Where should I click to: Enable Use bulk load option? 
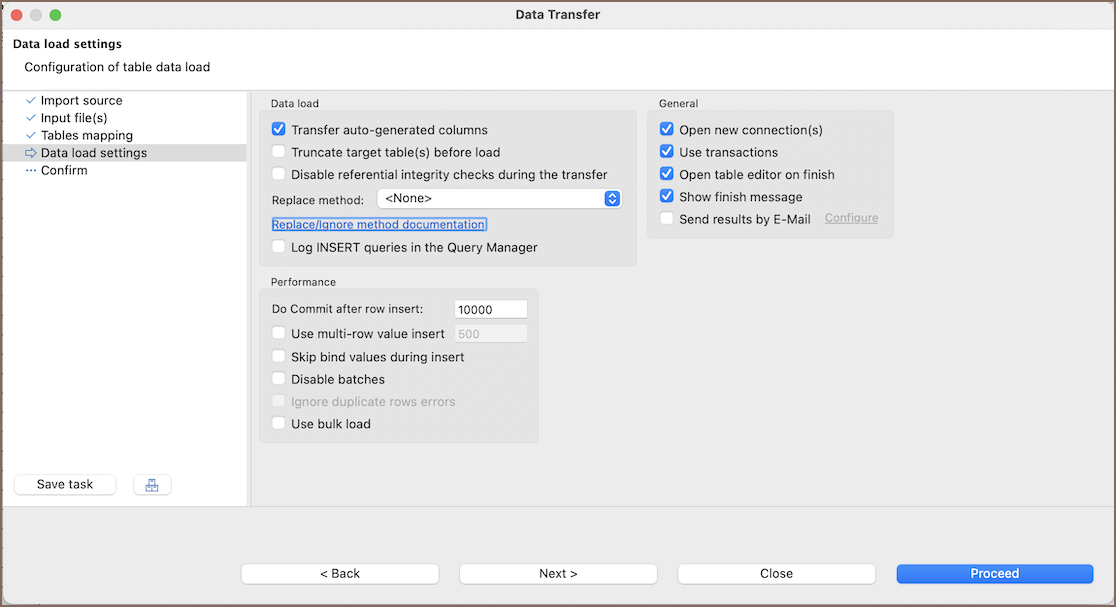click(279, 424)
